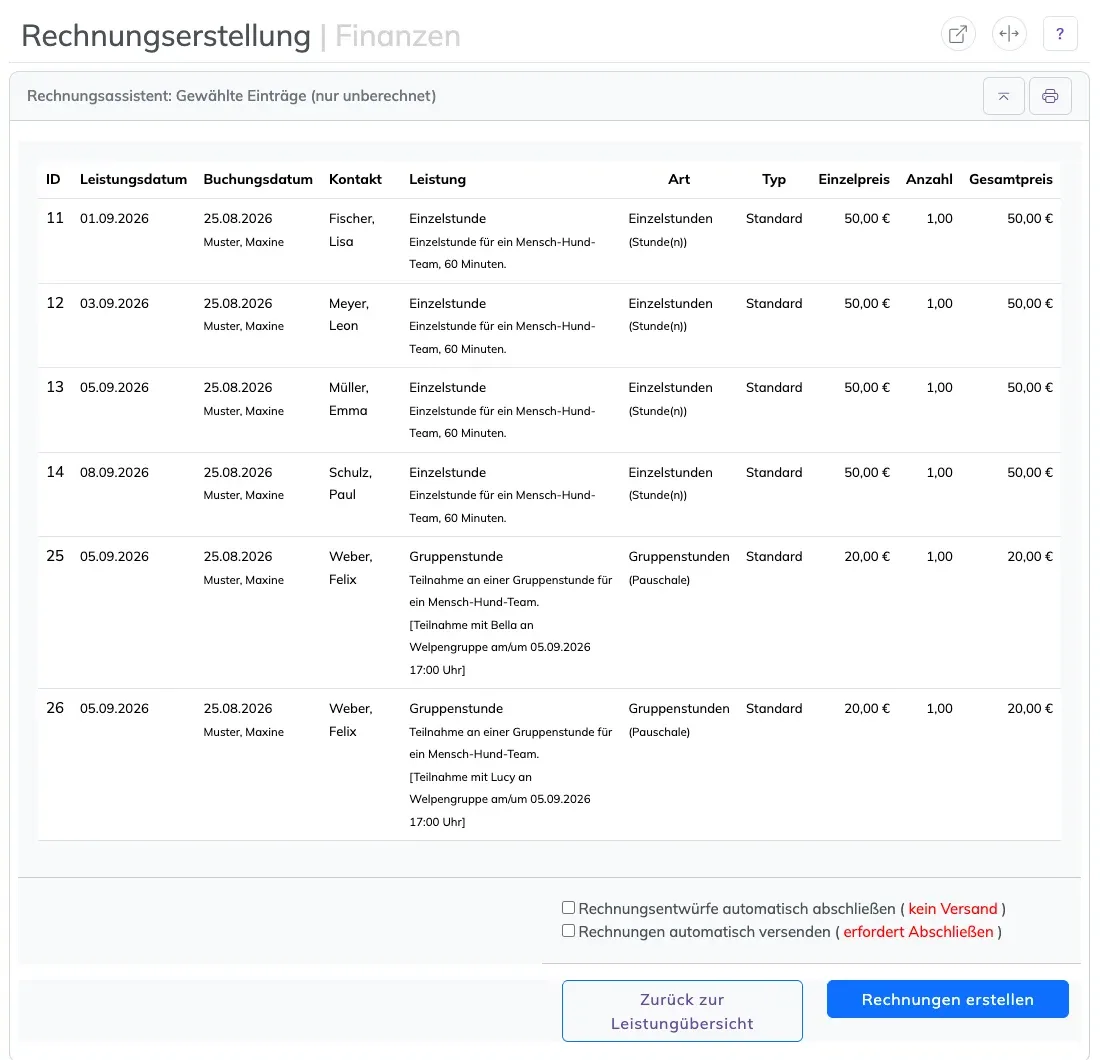Click Einzelstunden art in row 14
Image resolution: width=1100 pixels, height=1060 pixels.
click(670, 472)
